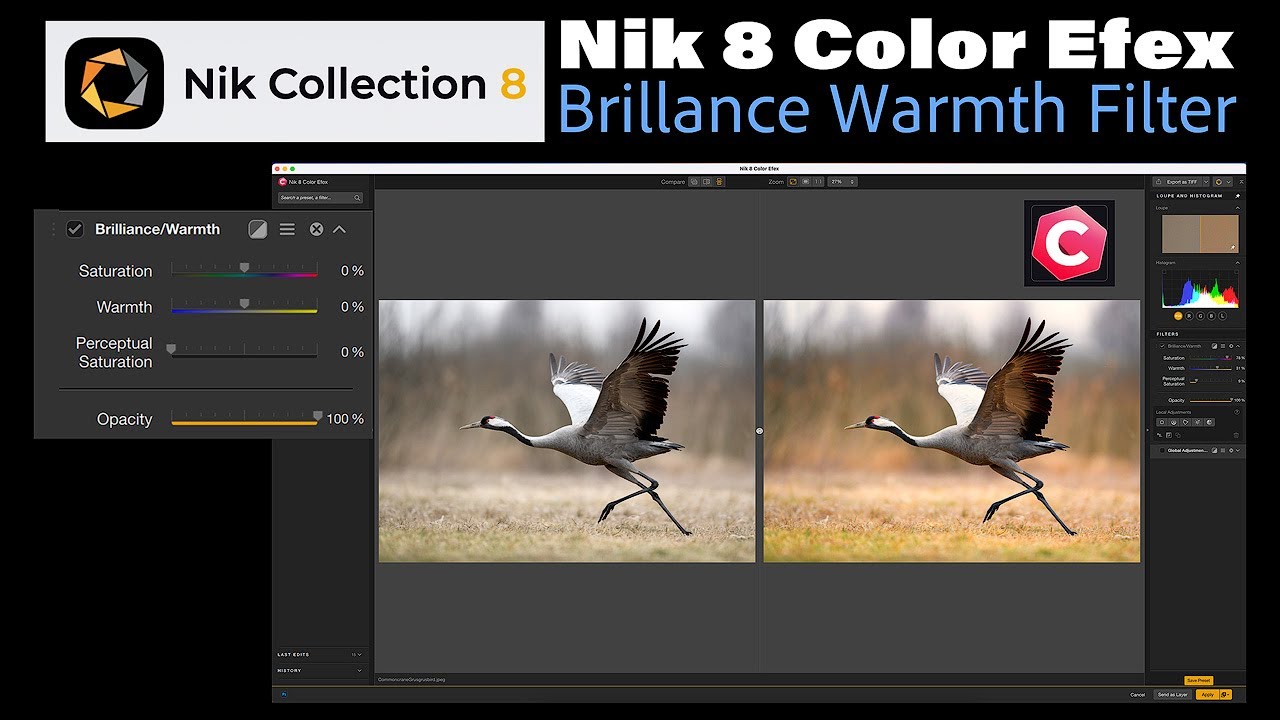Click the Warmth slider in right sidebar
The height and width of the screenshot is (720, 1280).
(1211, 368)
